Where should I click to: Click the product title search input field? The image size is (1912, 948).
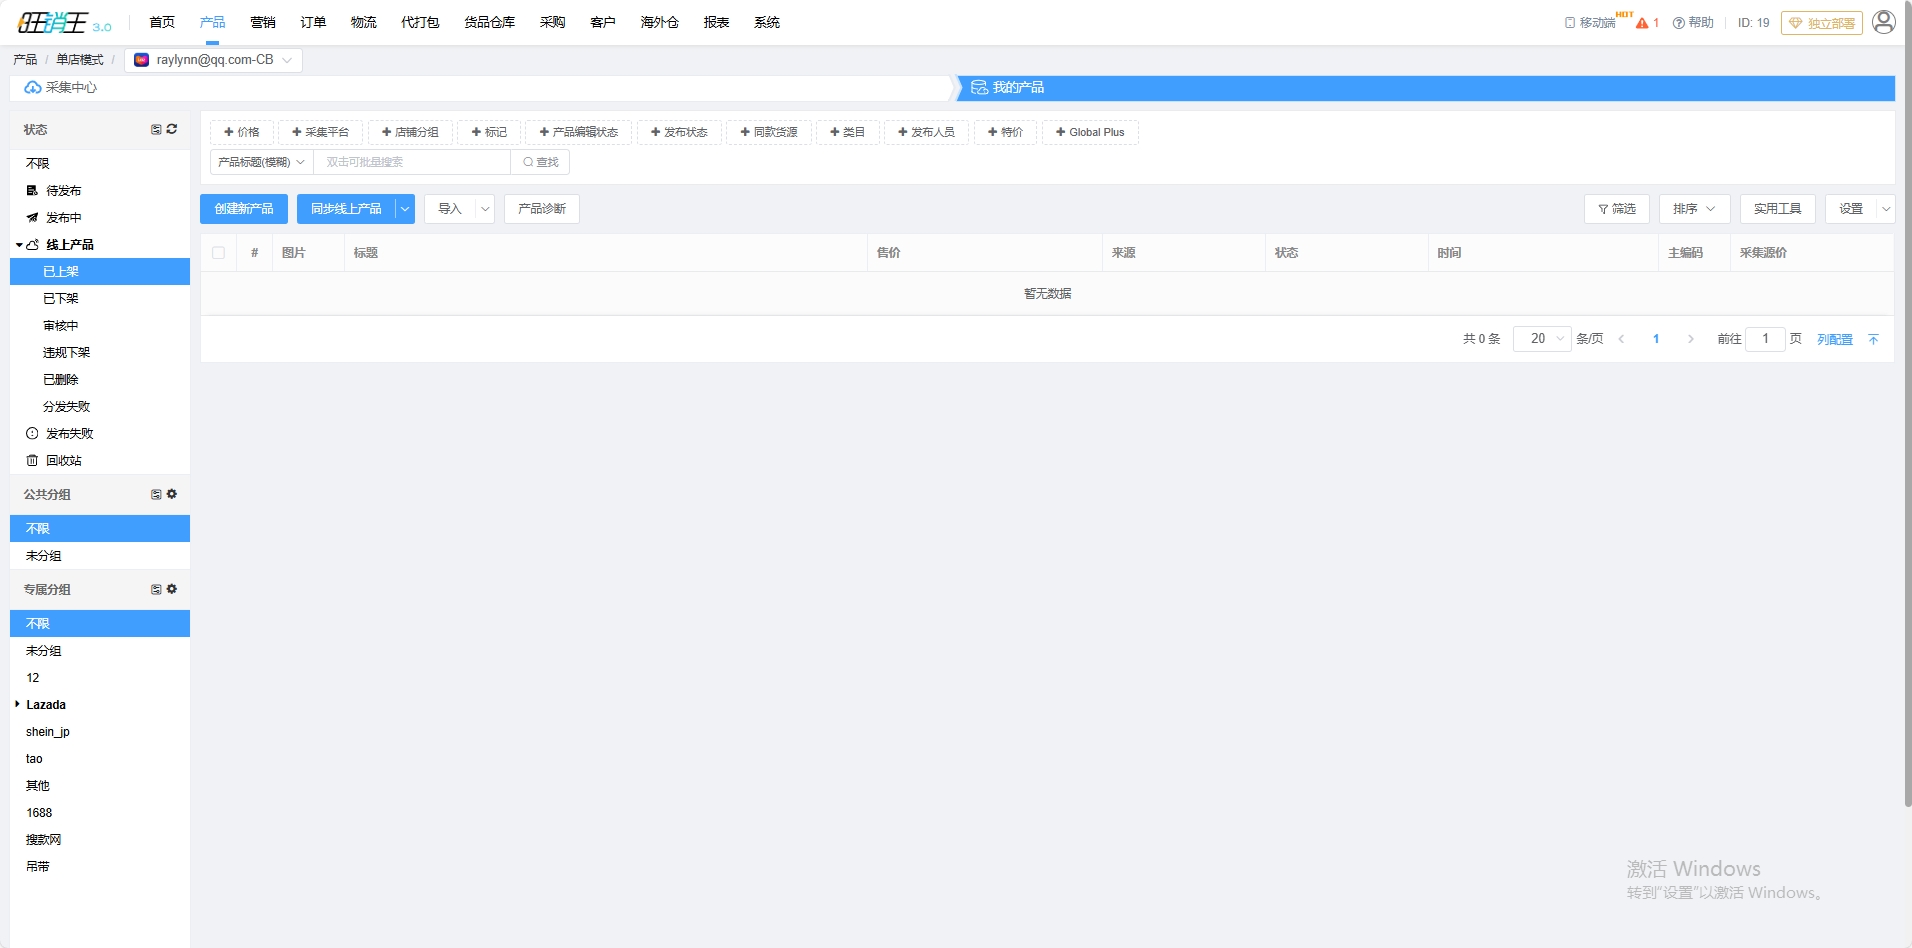coord(412,162)
